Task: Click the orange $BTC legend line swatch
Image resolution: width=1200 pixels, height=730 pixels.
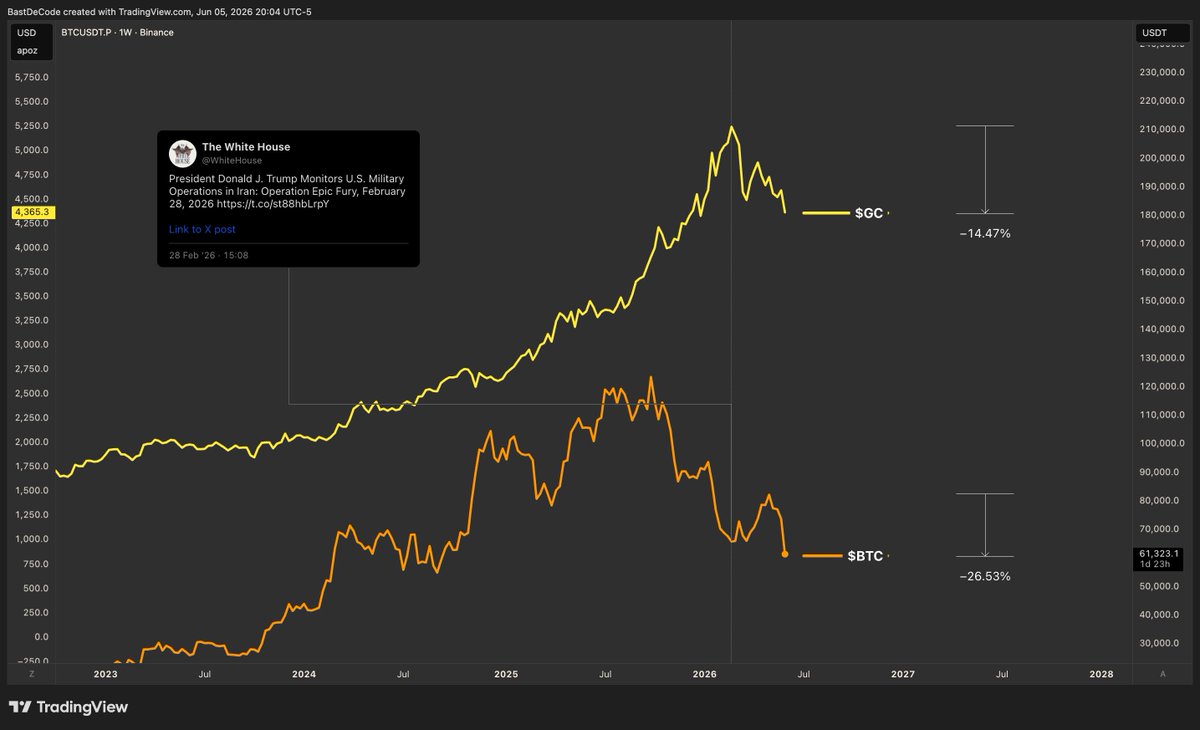Action: tap(822, 555)
